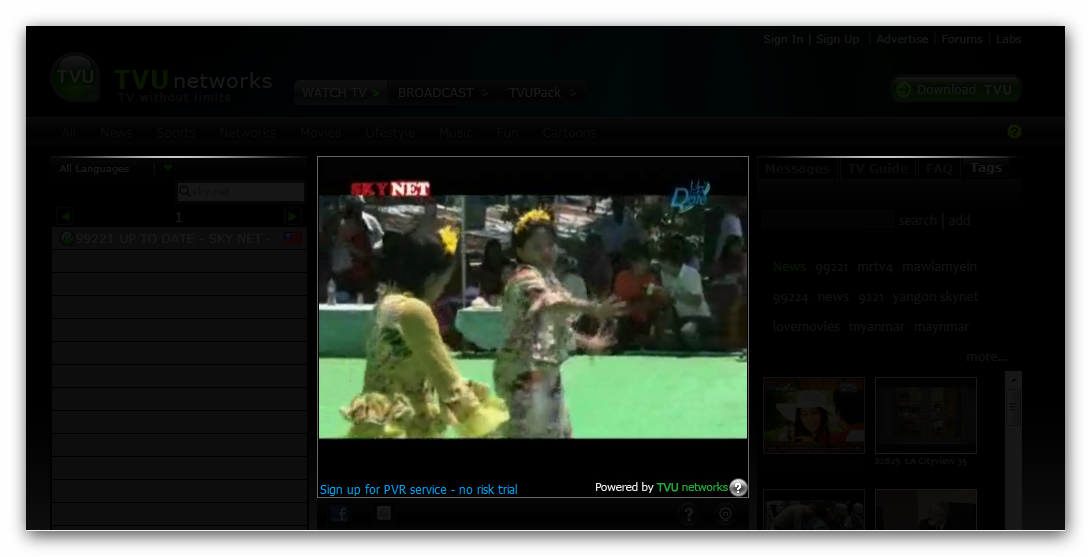Share channel by email icon
Image resolution: width=1091 pixels, height=557 pixels.
[x=383, y=513]
